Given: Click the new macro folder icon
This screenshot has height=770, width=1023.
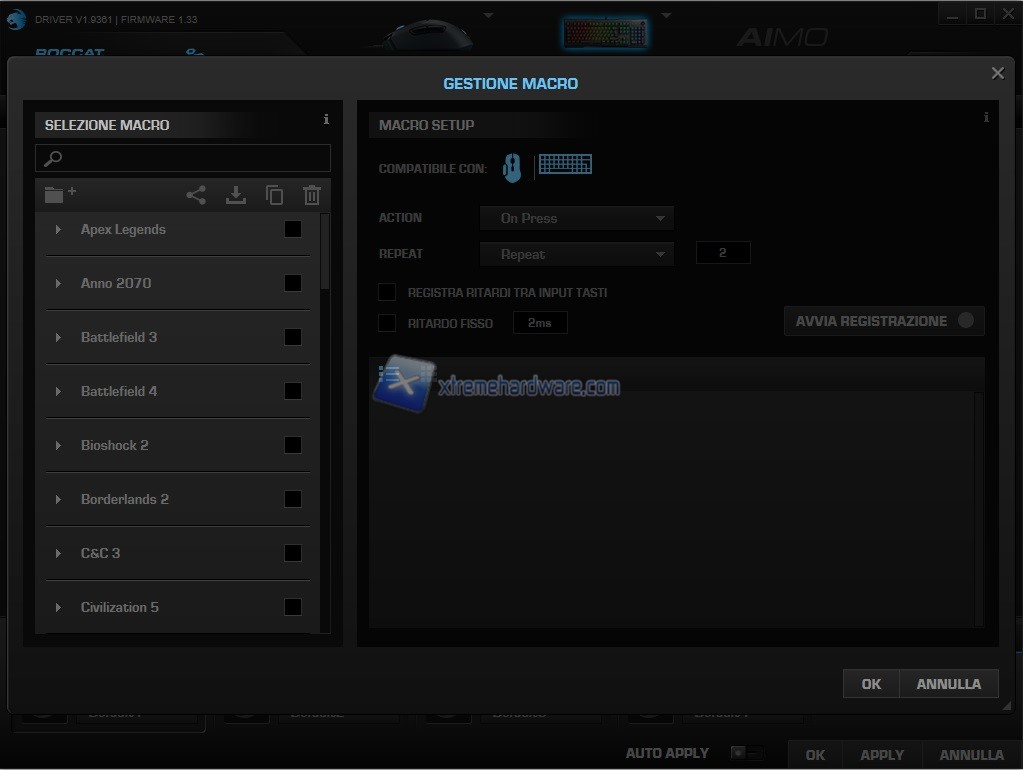Looking at the screenshot, I should click(59, 195).
